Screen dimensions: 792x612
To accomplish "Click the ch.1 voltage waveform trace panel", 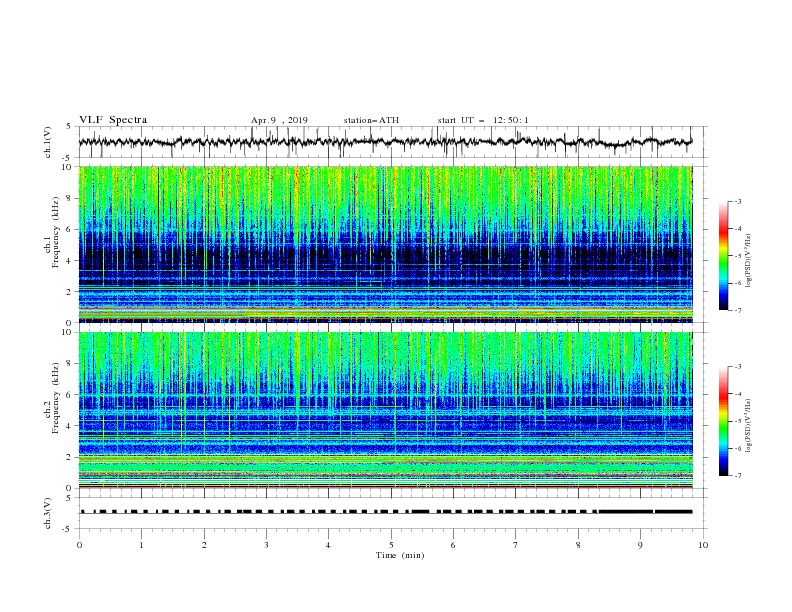I will (x=393, y=142).
